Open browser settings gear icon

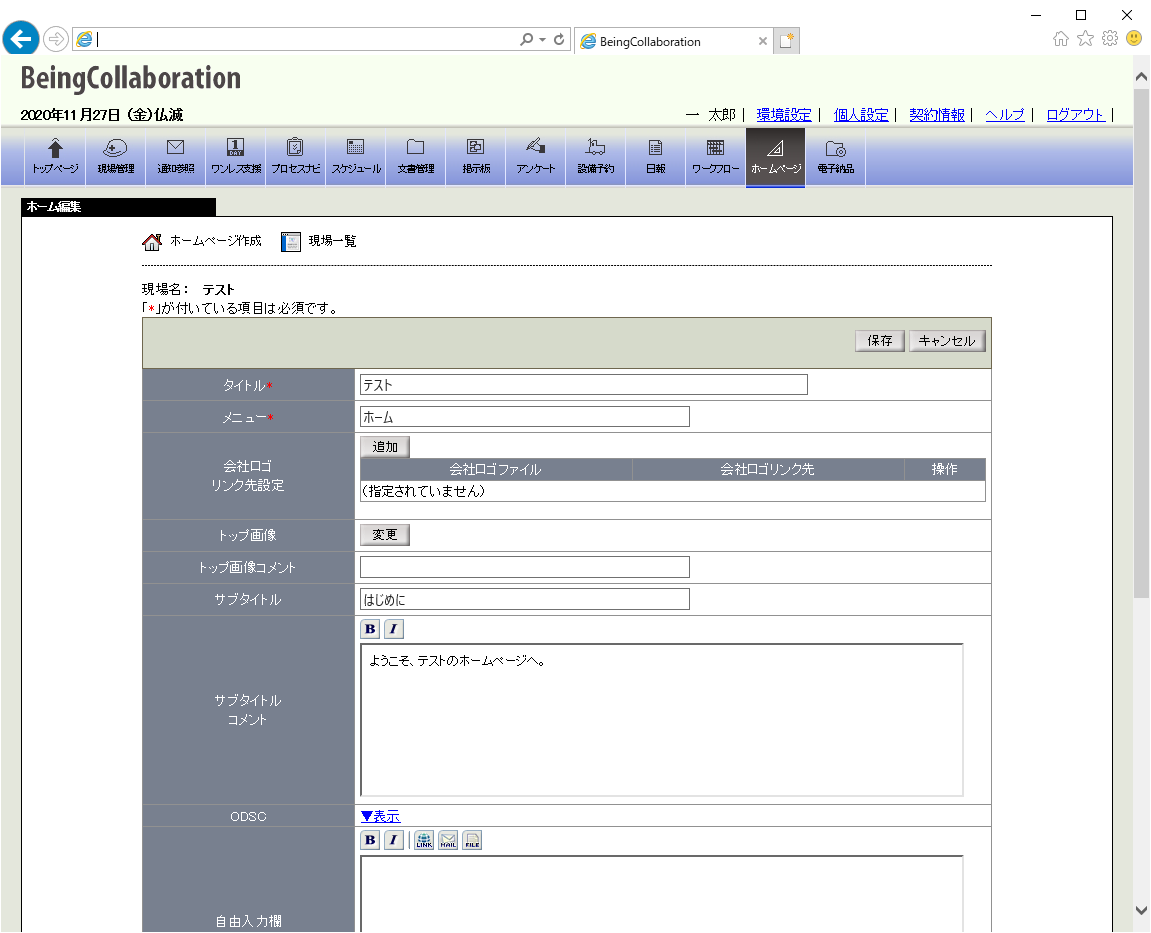(1110, 38)
